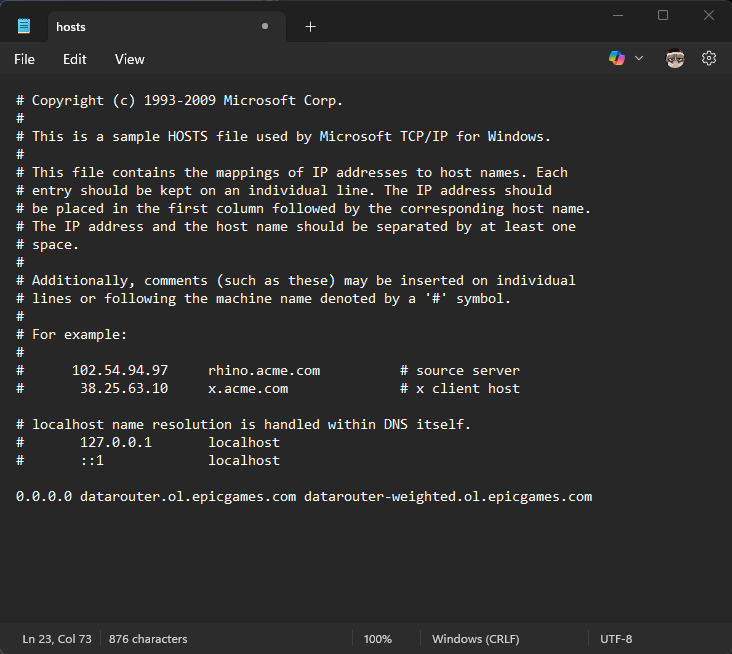
Task: Click Ln 23, Col 73 in status bar
Action: [x=56, y=639]
